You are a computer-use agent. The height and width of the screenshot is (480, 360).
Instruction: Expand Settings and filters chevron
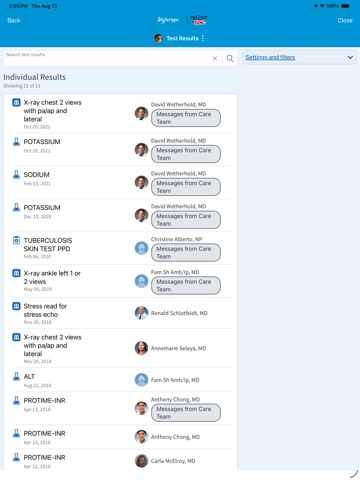[x=350, y=57]
